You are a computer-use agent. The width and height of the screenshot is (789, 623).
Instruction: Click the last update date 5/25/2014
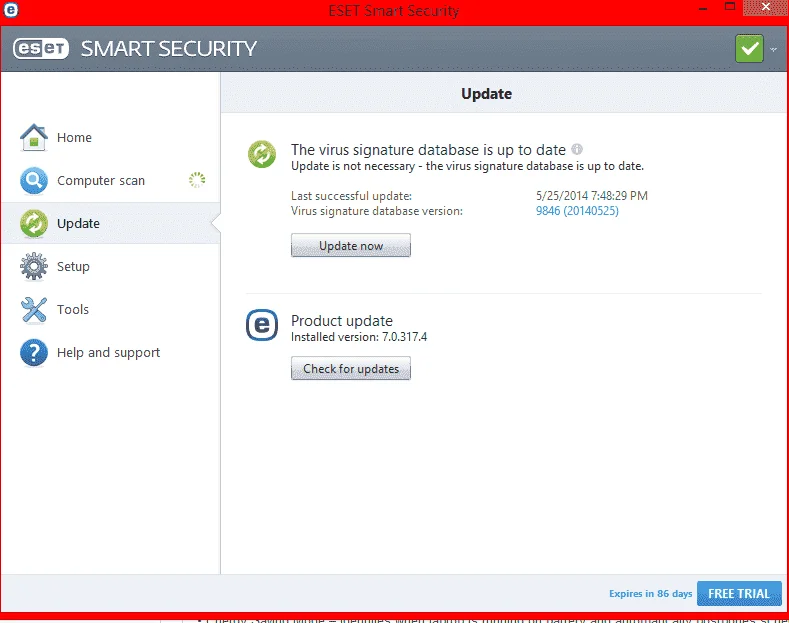click(x=592, y=196)
